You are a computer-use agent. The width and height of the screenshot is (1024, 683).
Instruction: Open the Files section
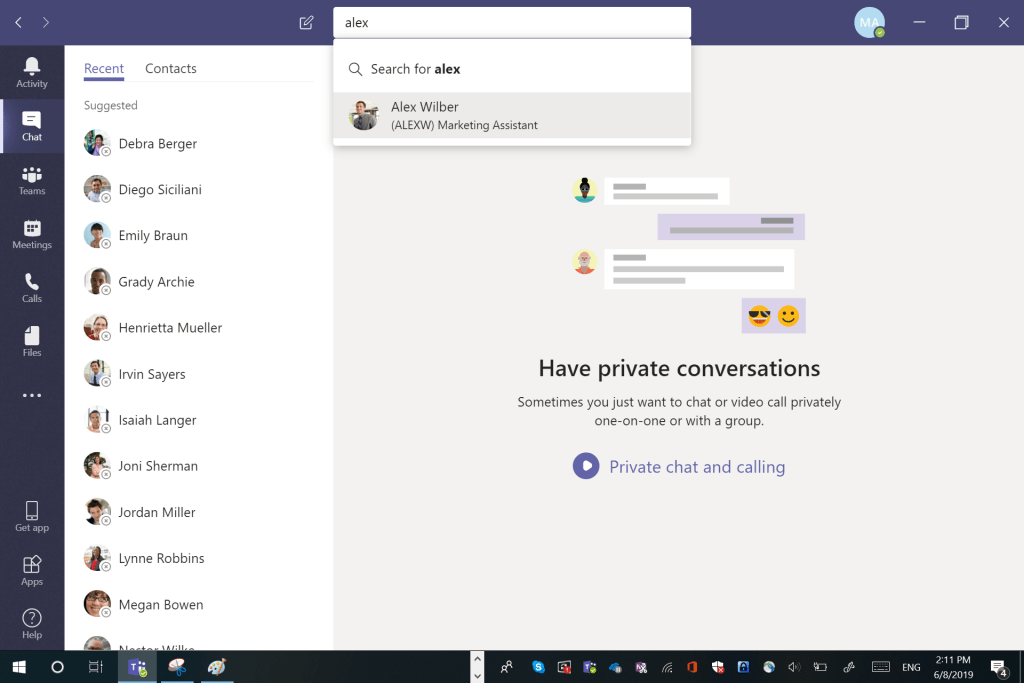pyautogui.click(x=31, y=340)
